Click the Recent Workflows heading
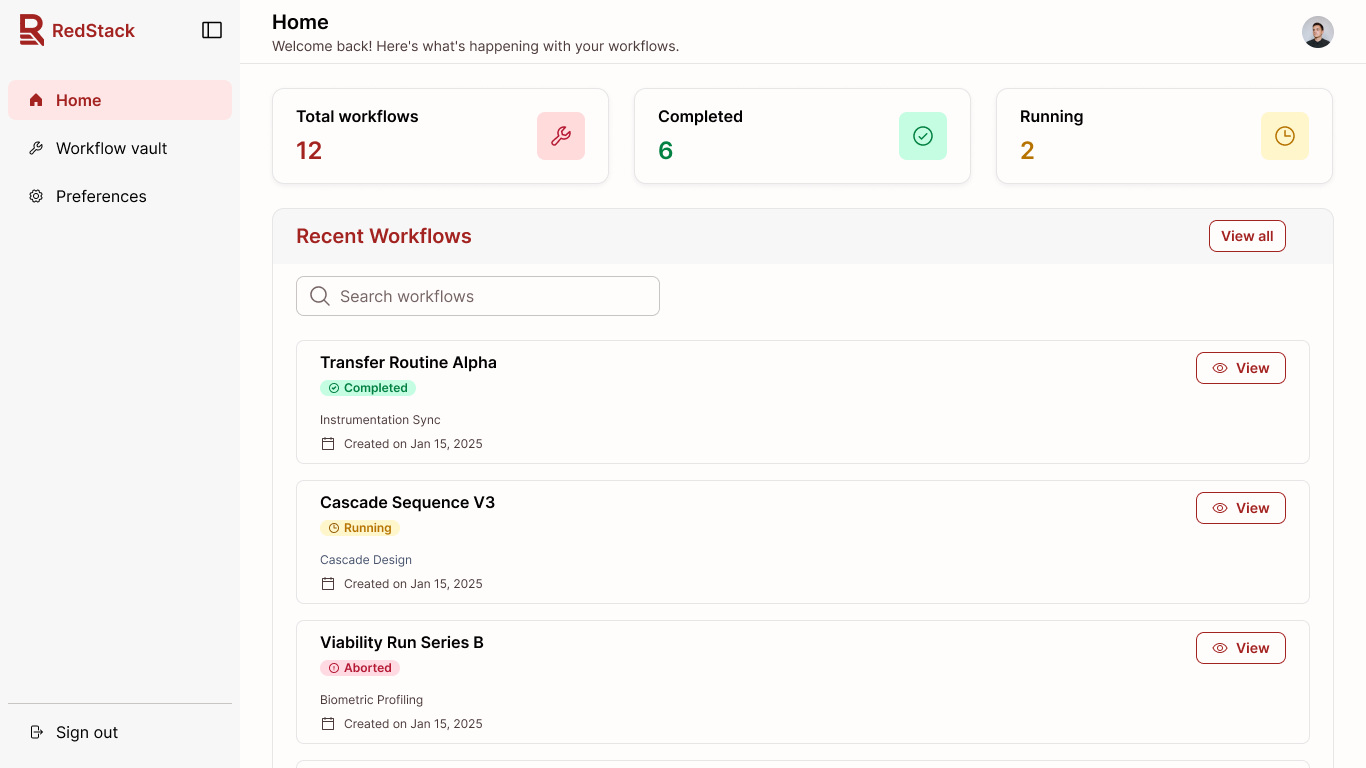Viewport: 1366px width, 768px height. coord(384,236)
